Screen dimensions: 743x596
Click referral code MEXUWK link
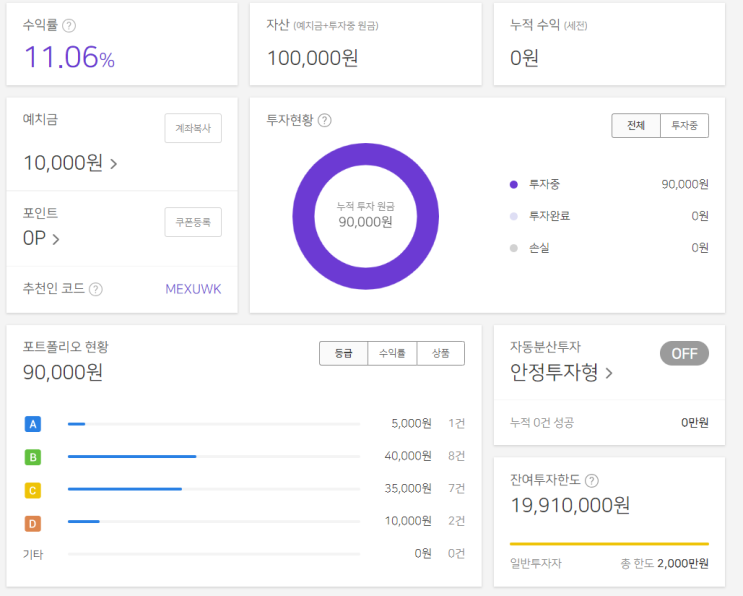pos(193,289)
